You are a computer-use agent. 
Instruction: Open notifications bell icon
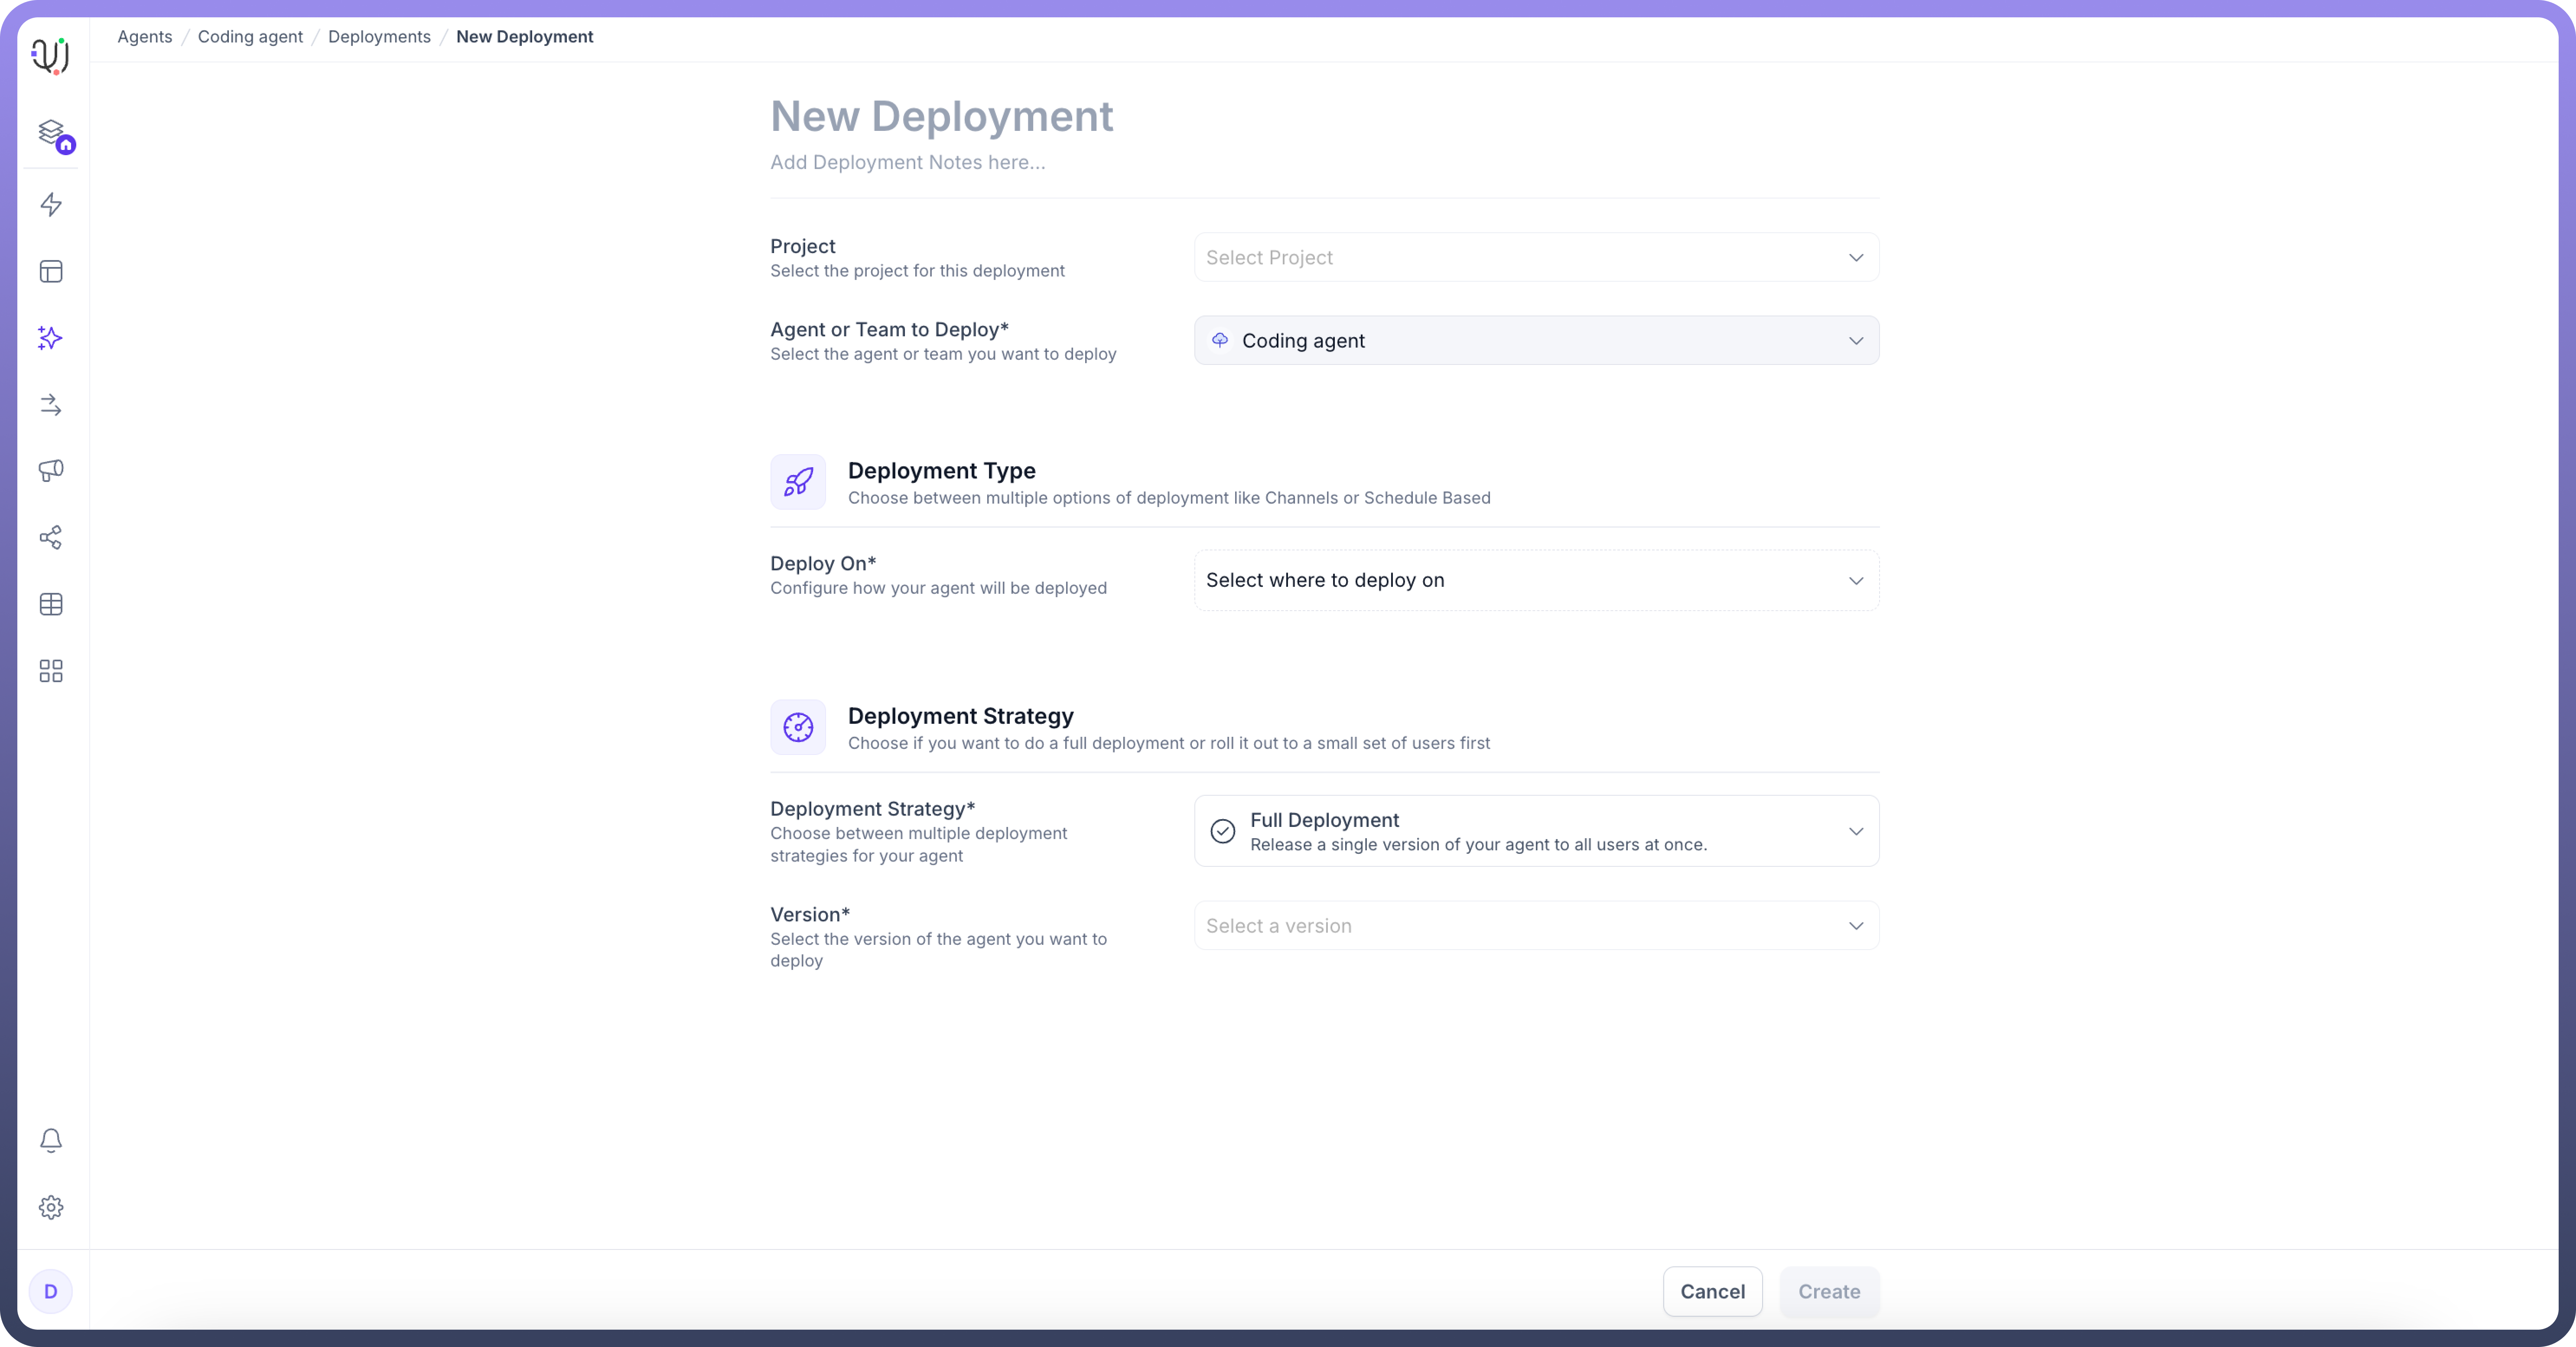[x=51, y=1140]
